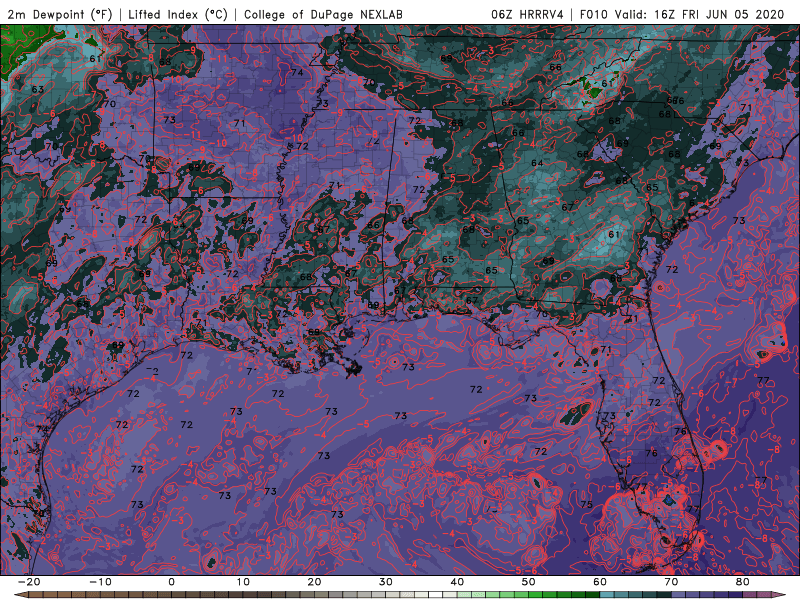
Task: Click the "80" color scale label
Action: (x=743, y=582)
